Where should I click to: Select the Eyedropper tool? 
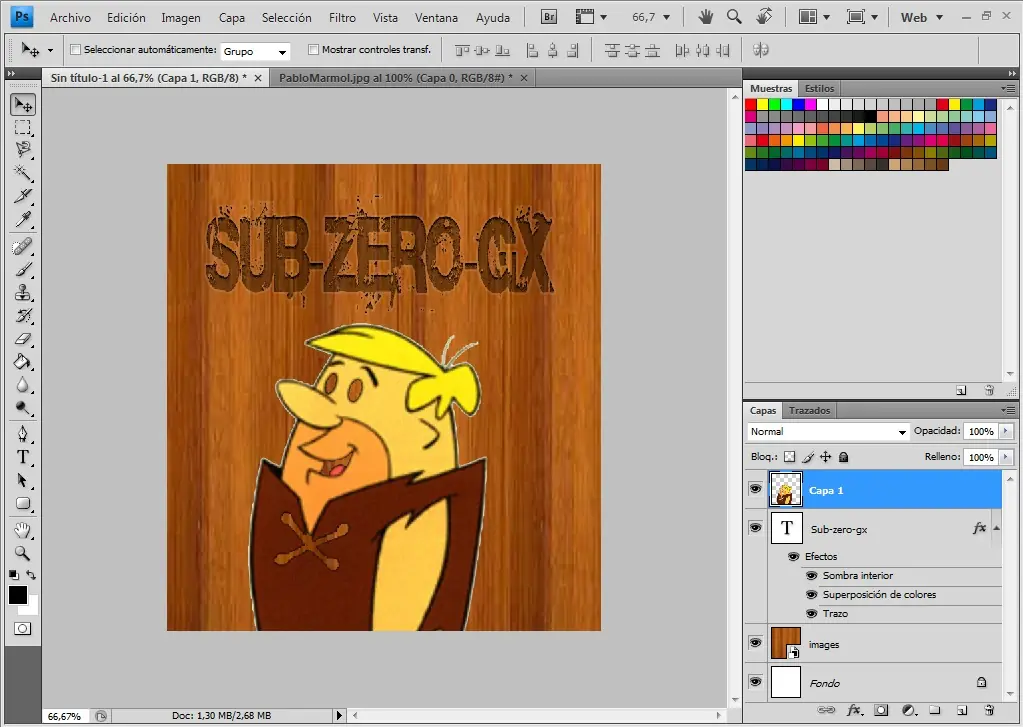23,219
